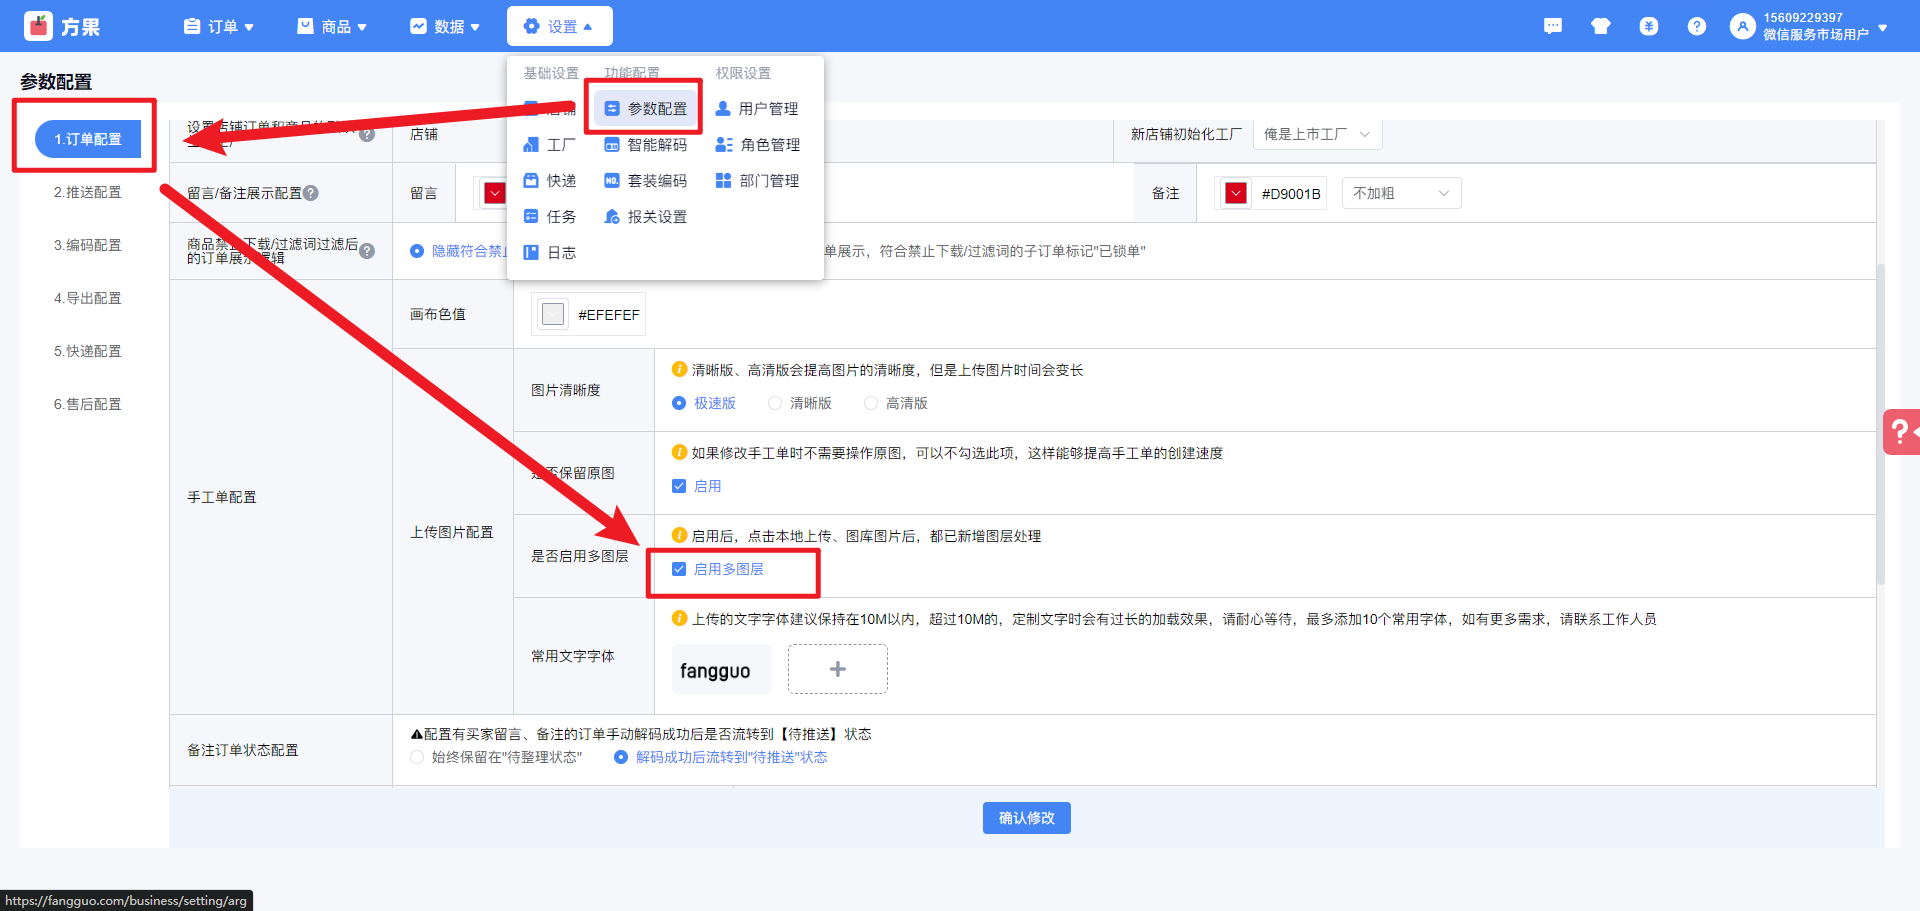Open 用户管理 in the settings menu
Screen dimensions: 1920x911
757,109
